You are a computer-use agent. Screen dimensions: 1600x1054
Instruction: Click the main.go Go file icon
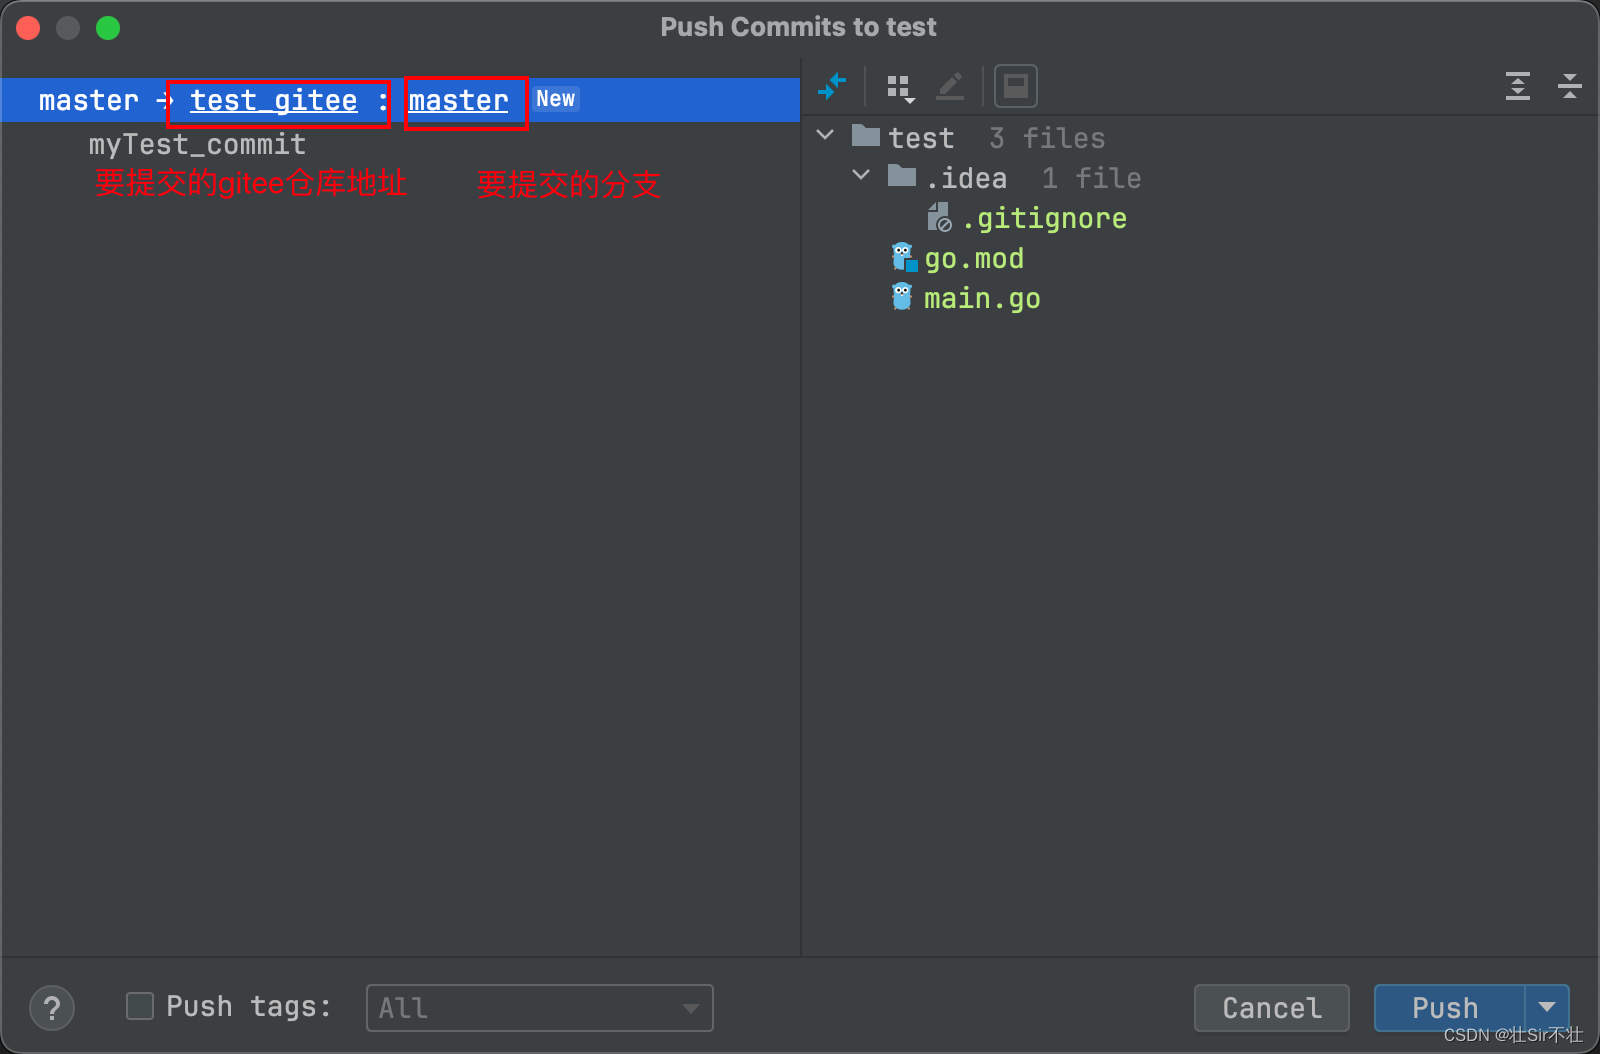tap(901, 297)
